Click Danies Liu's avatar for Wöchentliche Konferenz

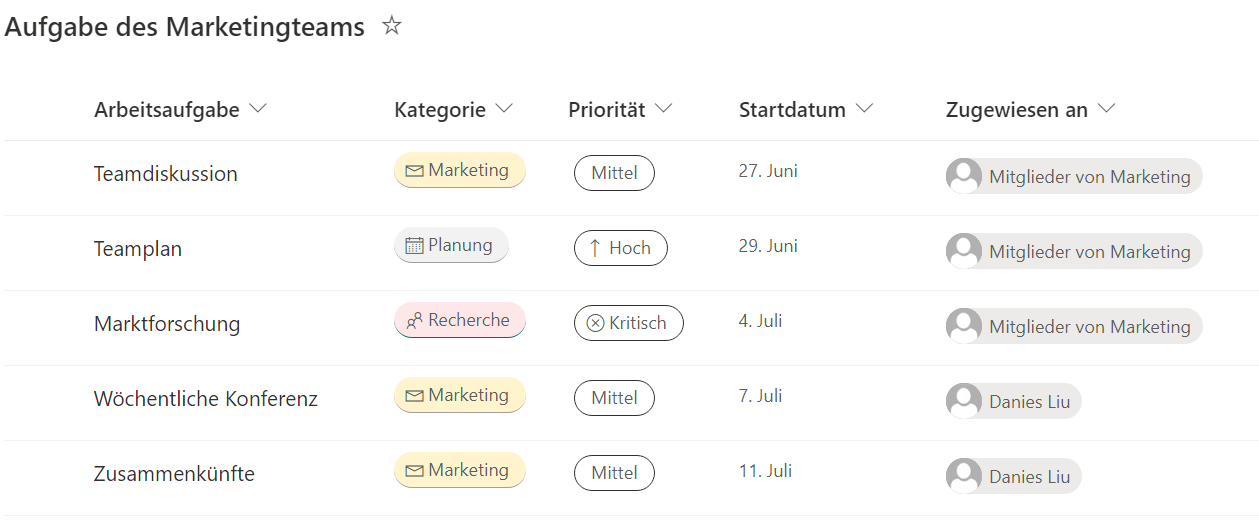pyautogui.click(x=964, y=401)
